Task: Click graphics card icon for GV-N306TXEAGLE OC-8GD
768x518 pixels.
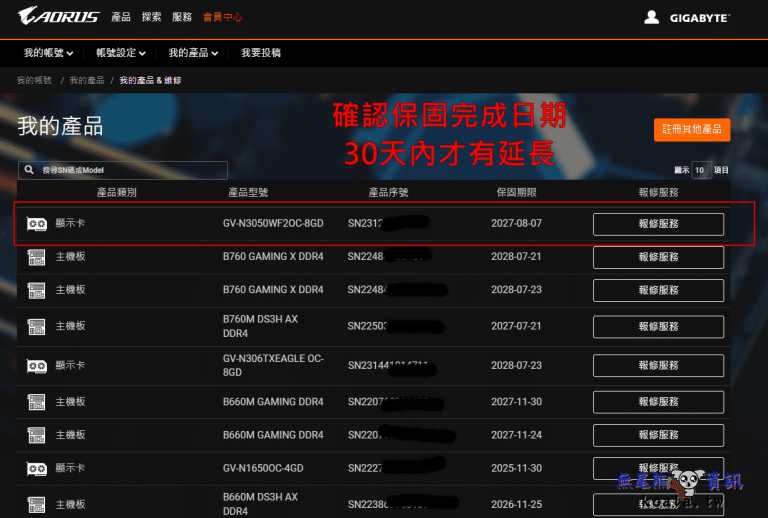Action: click(x=37, y=366)
